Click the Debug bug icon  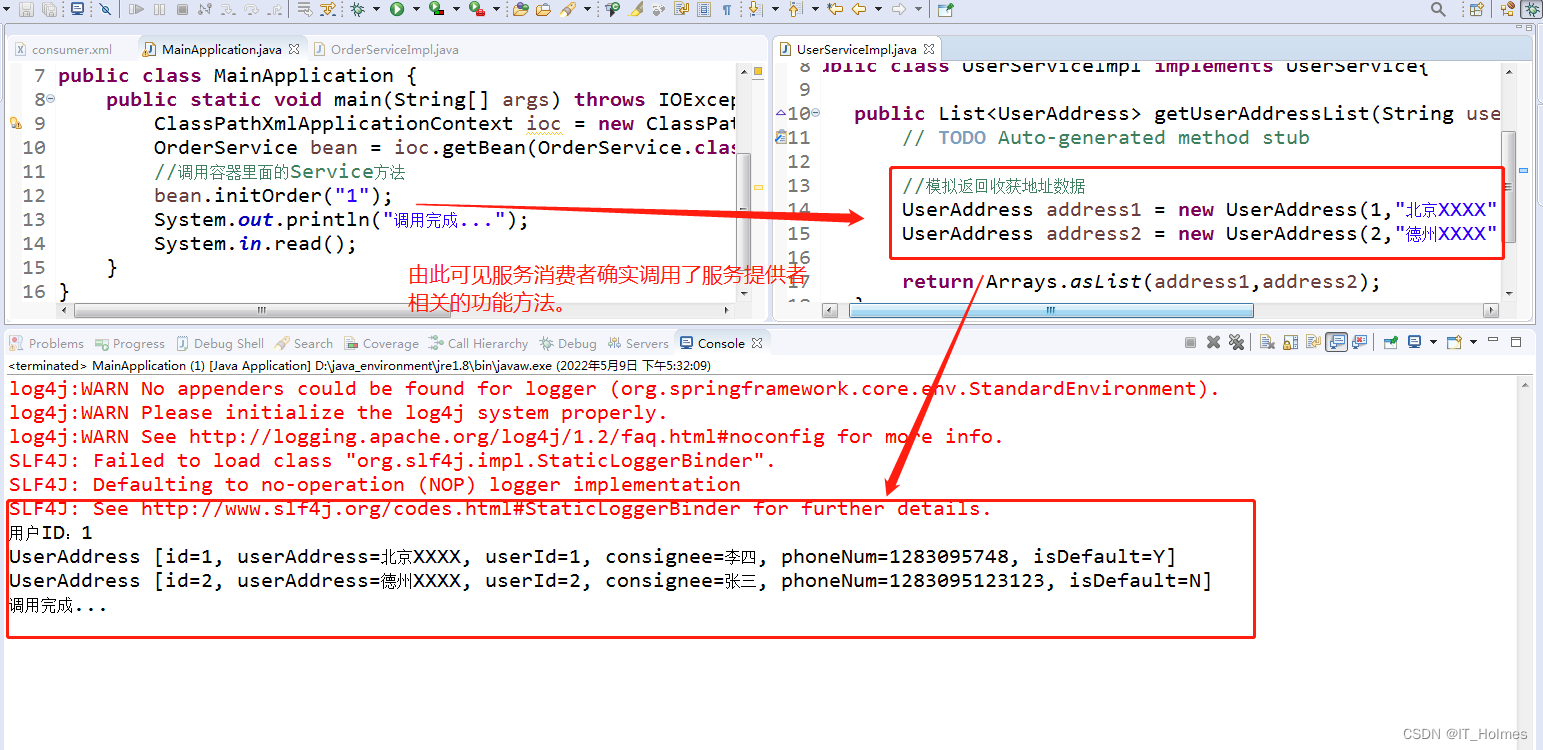(x=357, y=10)
